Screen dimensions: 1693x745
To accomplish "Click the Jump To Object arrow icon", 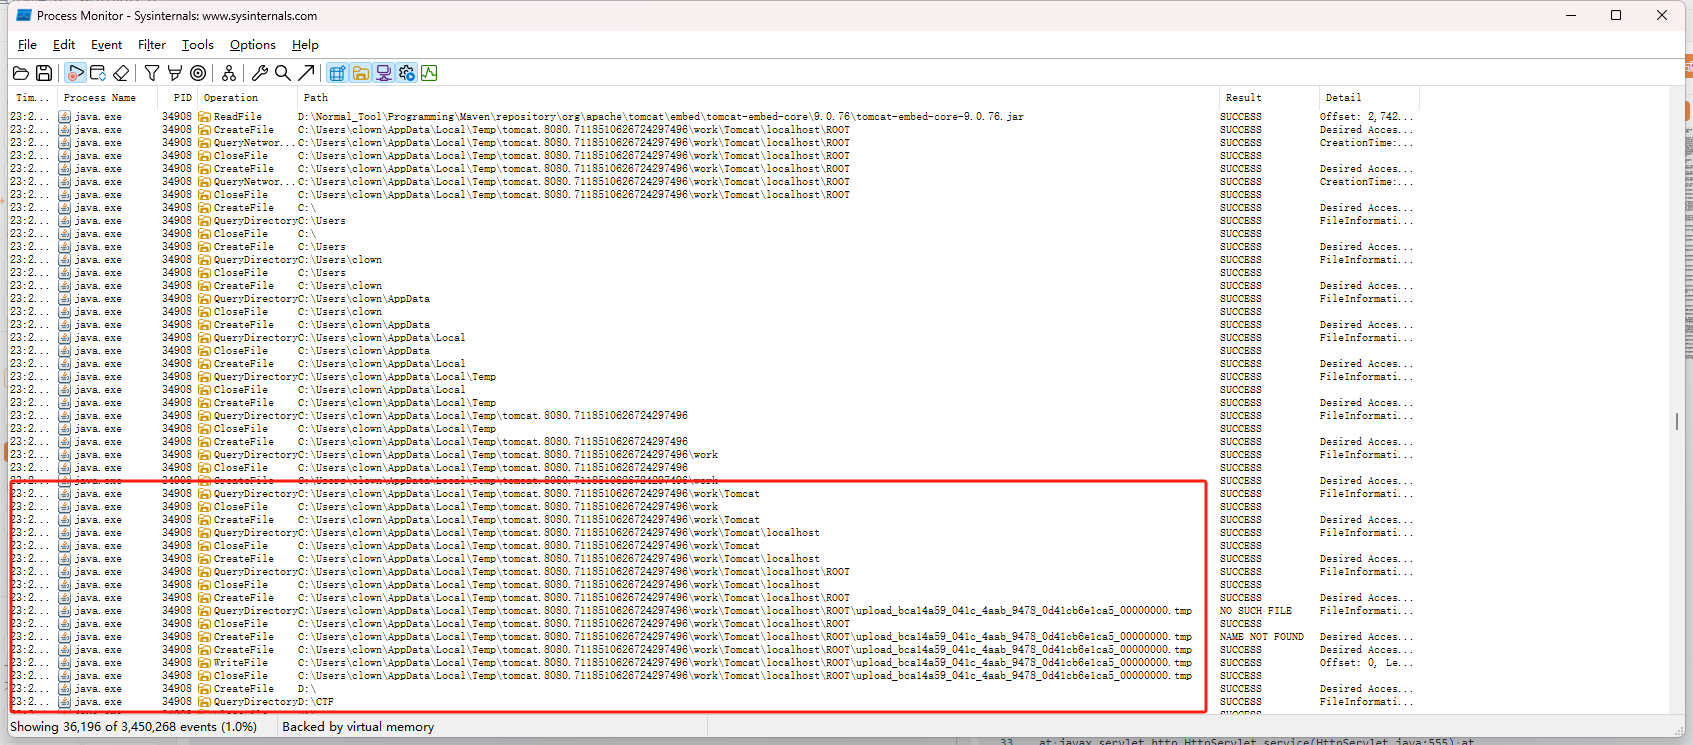I will 306,73.
